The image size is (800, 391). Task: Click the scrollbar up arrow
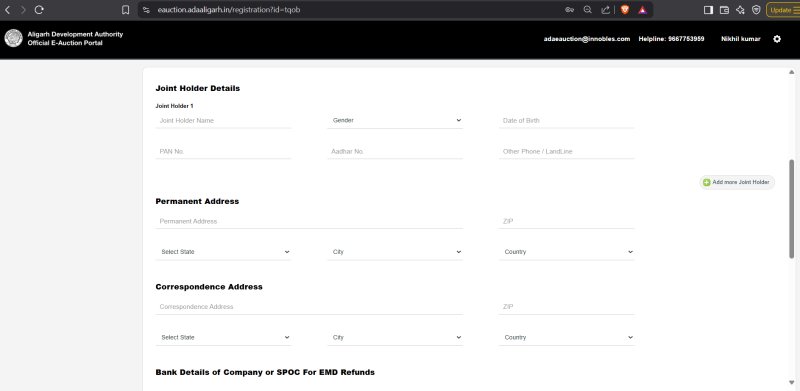[792, 72]
